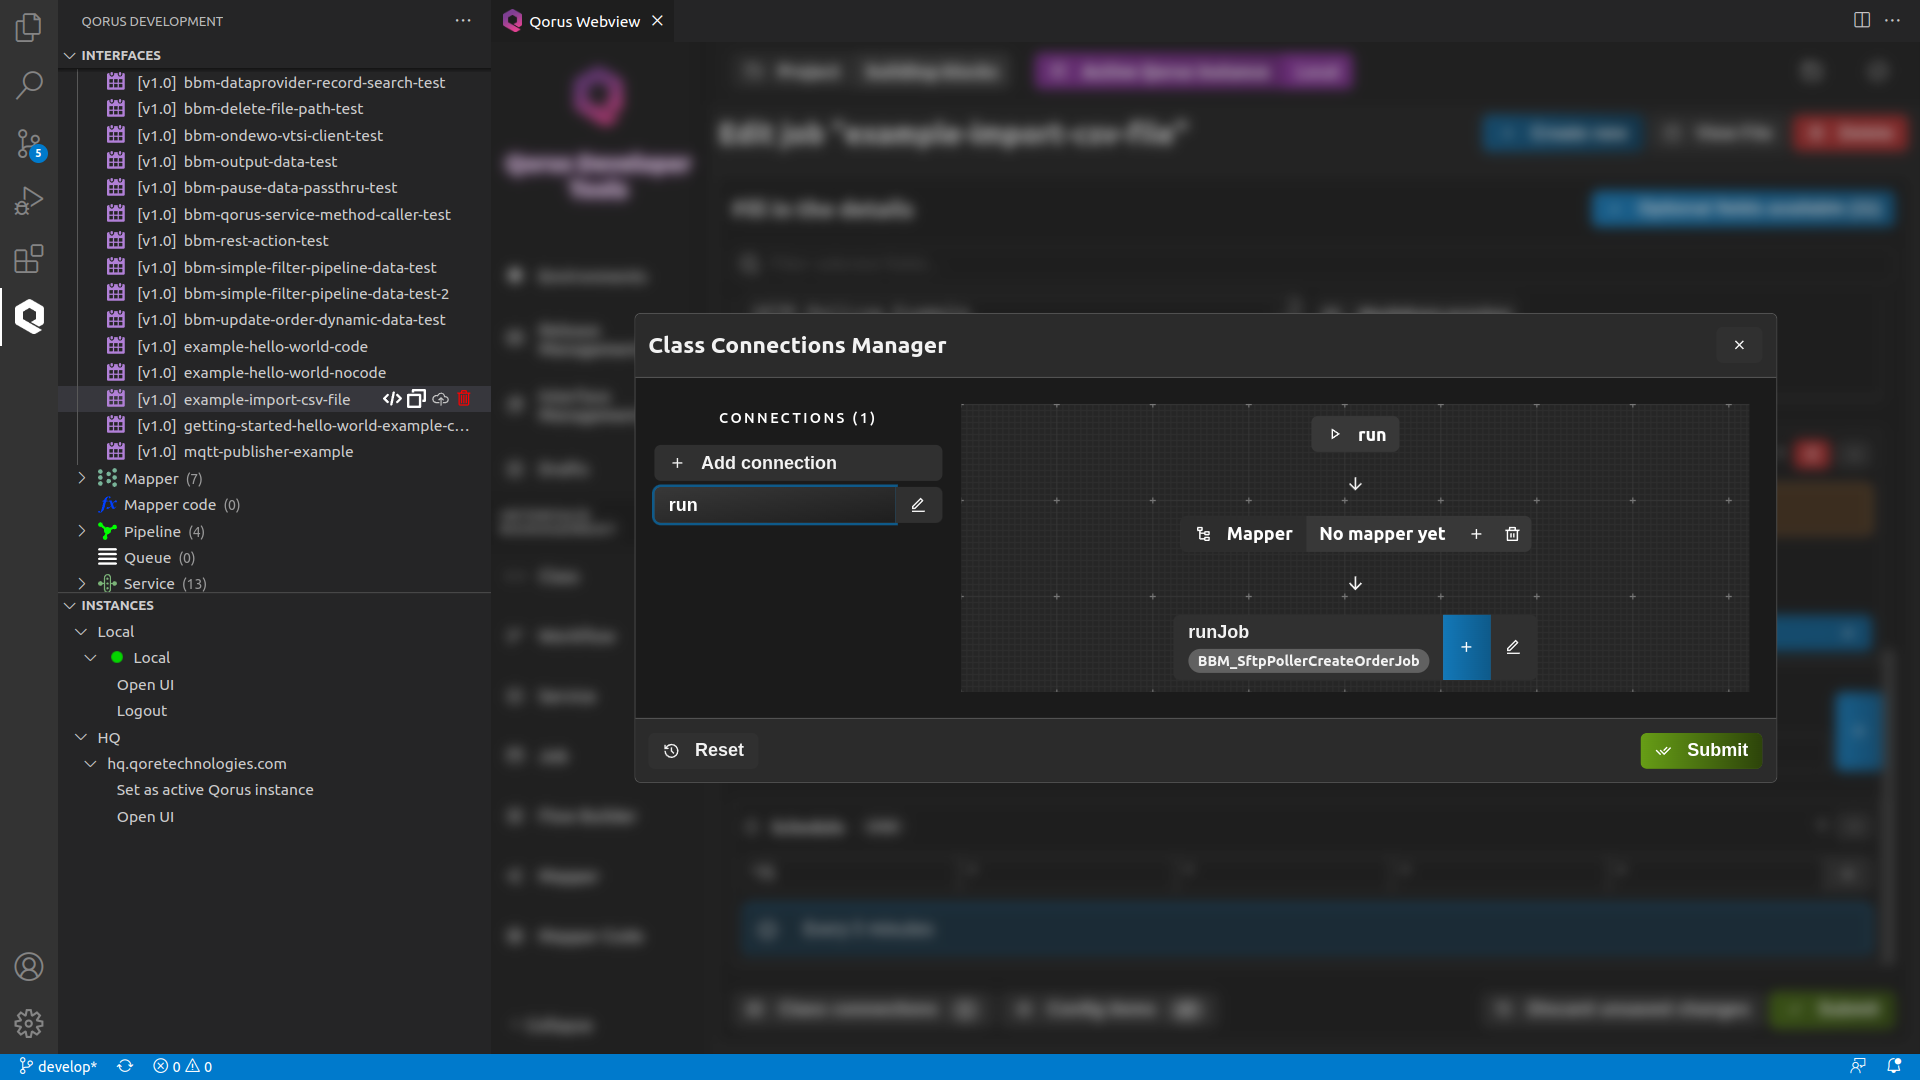Viewport: 1920px width, 1080px height.
Task: Open getting-started-hello-world-example interface
Action: [x=326, y=425]
